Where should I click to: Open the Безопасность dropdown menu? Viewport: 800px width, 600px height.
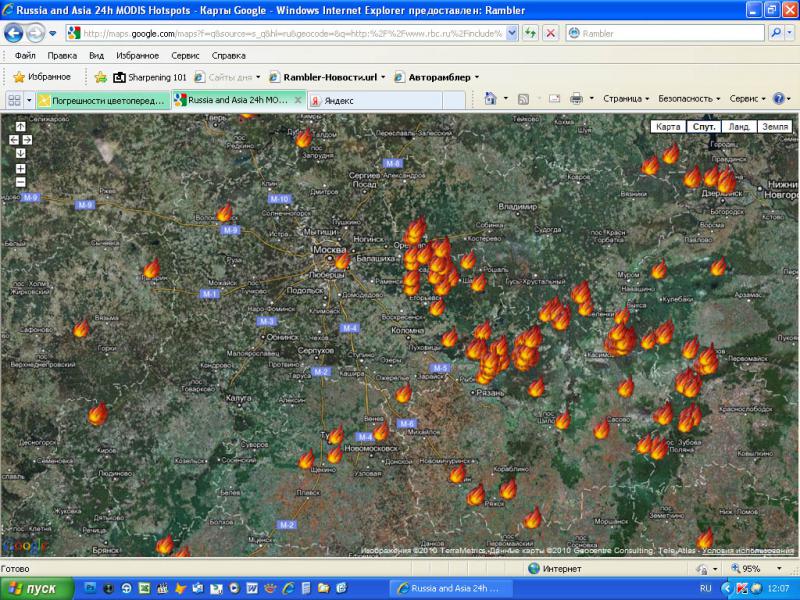[x=689, y=98]
